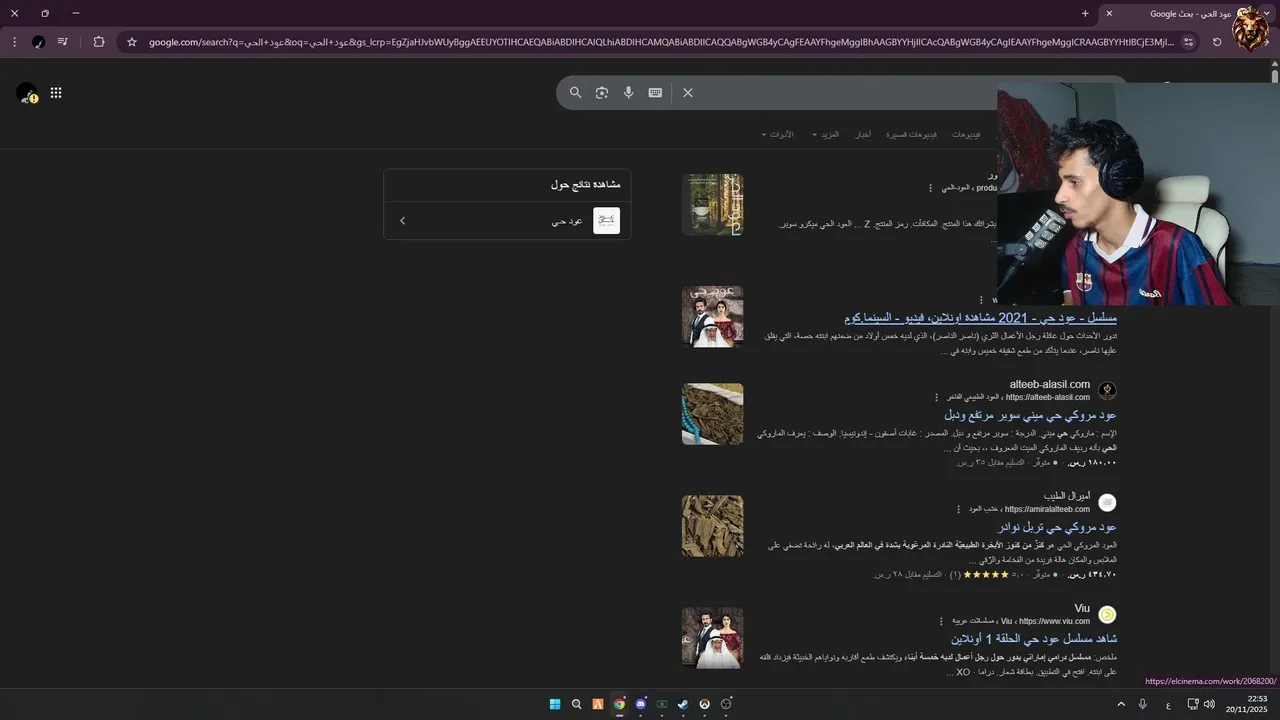Expand the المزيد filter dropdown

pos(826,134)
